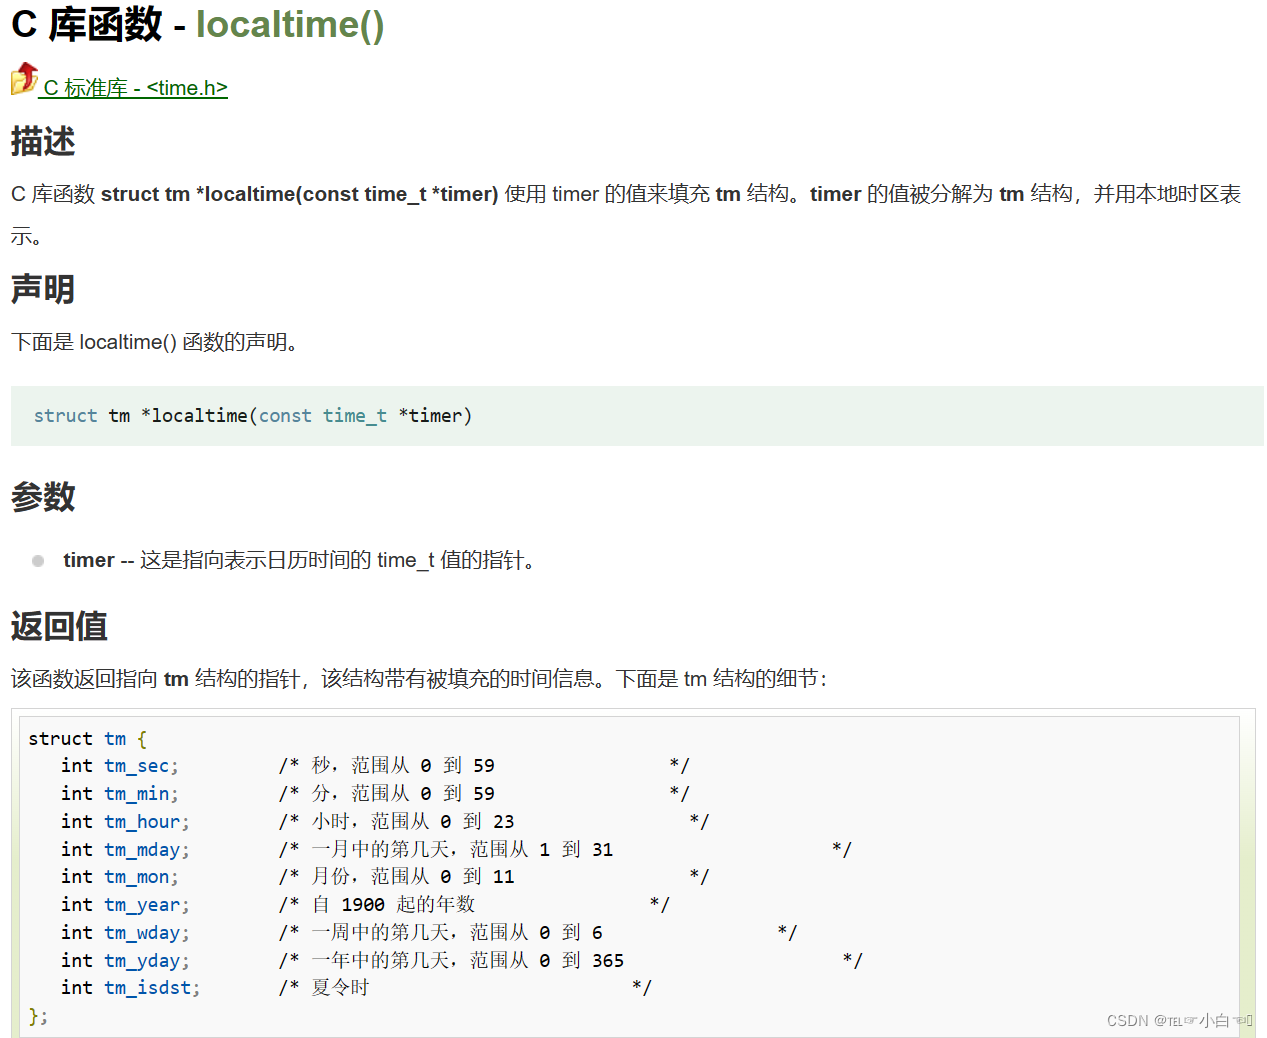The height and width of the screenshot is (1038, 1267).
Task: Select the 返回值 section heading
Action: (x=58, y=627)
